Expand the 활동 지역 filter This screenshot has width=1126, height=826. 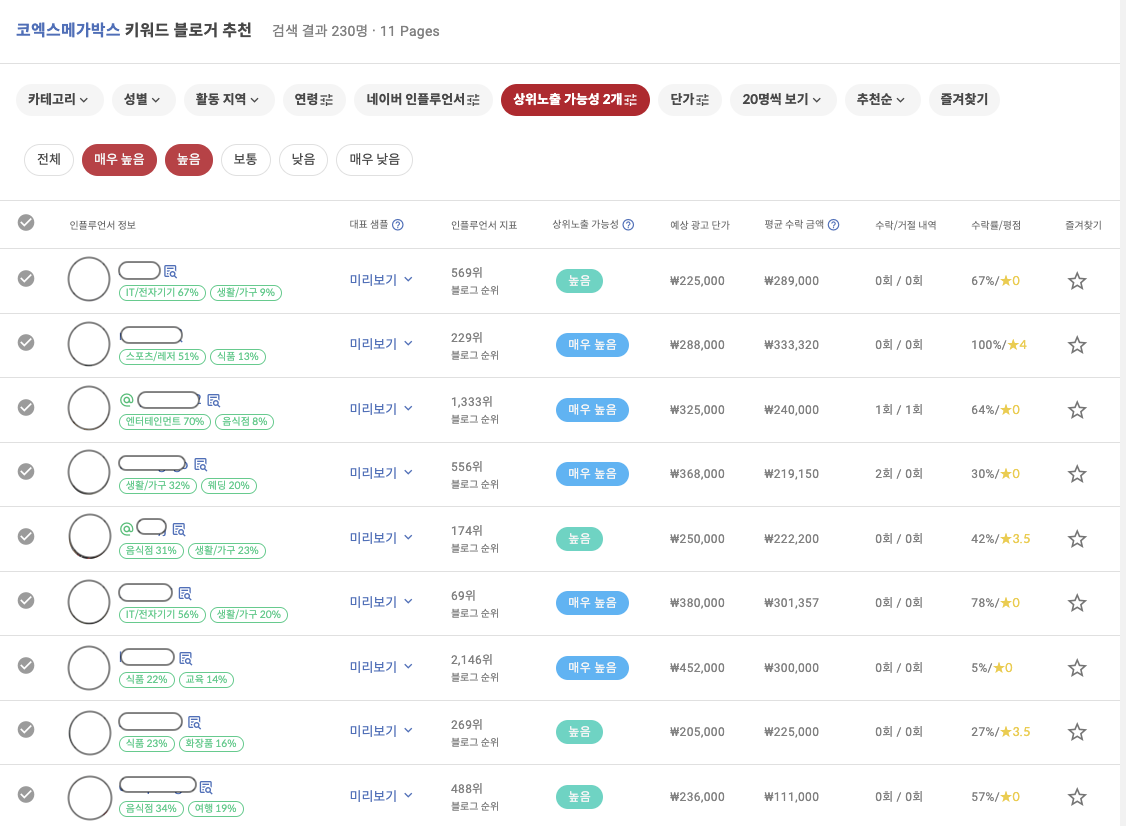coord(228,100)
